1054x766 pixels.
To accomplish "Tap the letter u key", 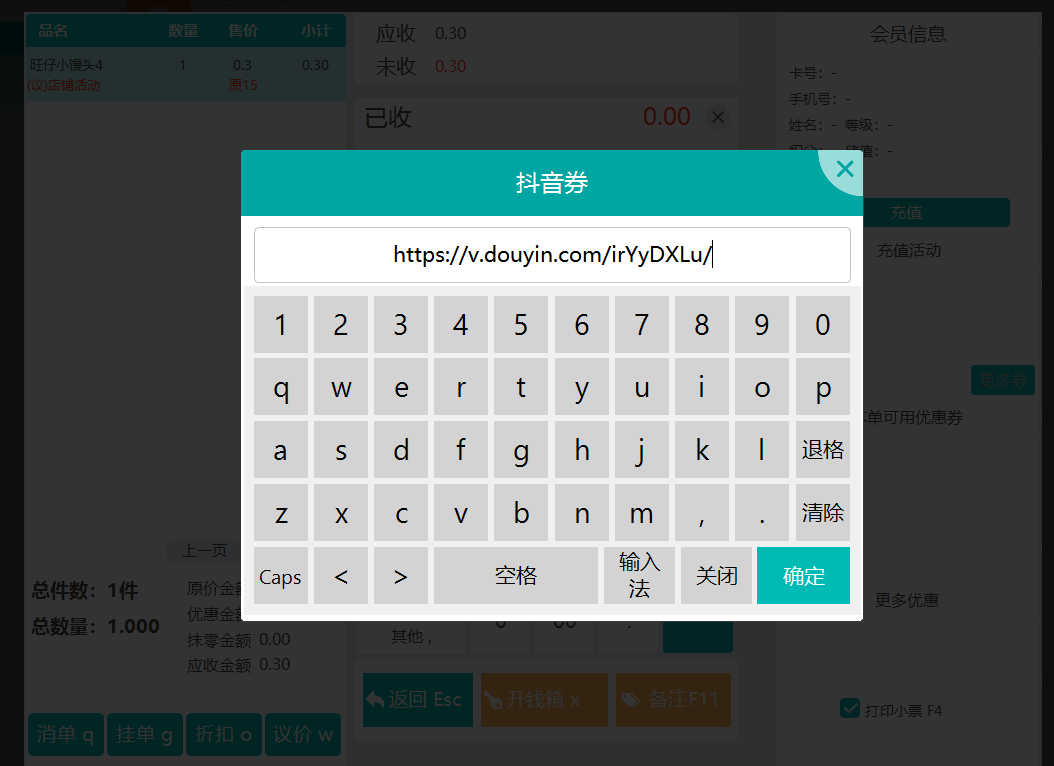I will click(642, 386).
